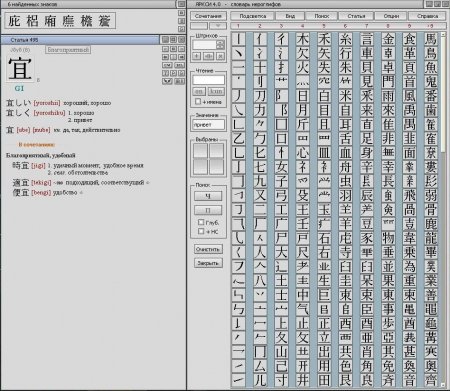Select the 弓 bow radical

pos(281,195)
